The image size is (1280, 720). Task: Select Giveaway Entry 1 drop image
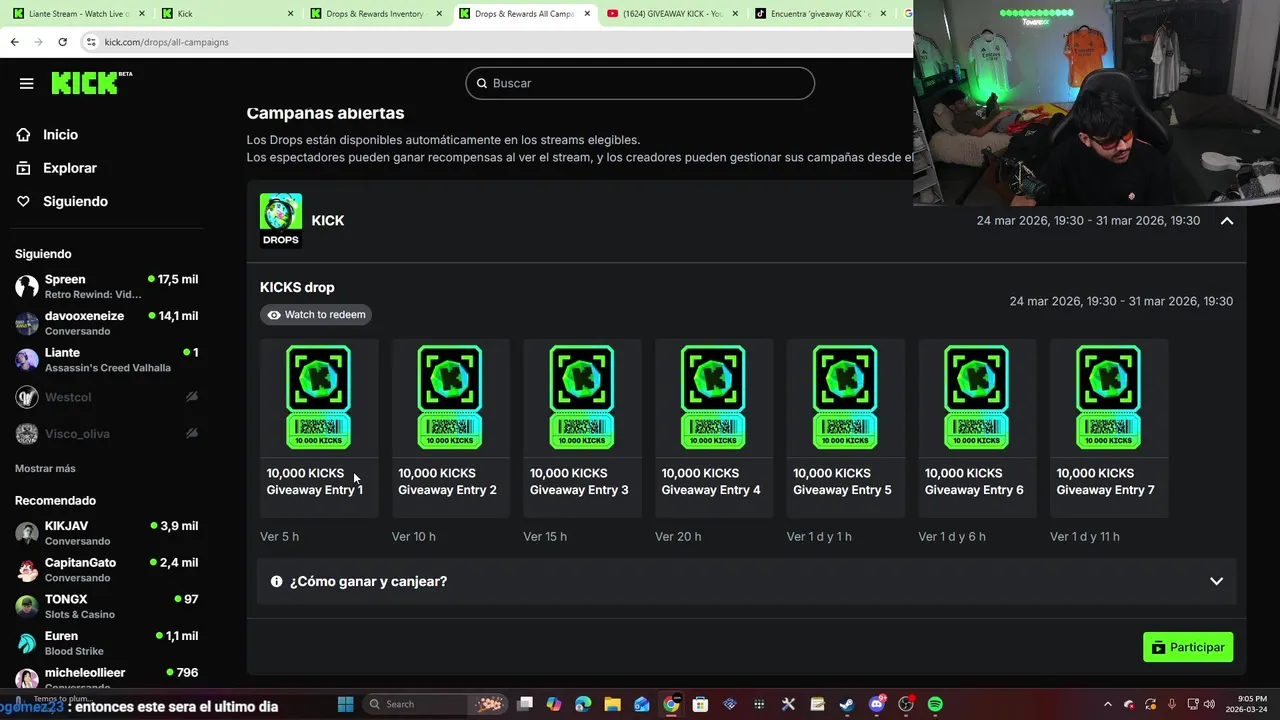[319, 397]
